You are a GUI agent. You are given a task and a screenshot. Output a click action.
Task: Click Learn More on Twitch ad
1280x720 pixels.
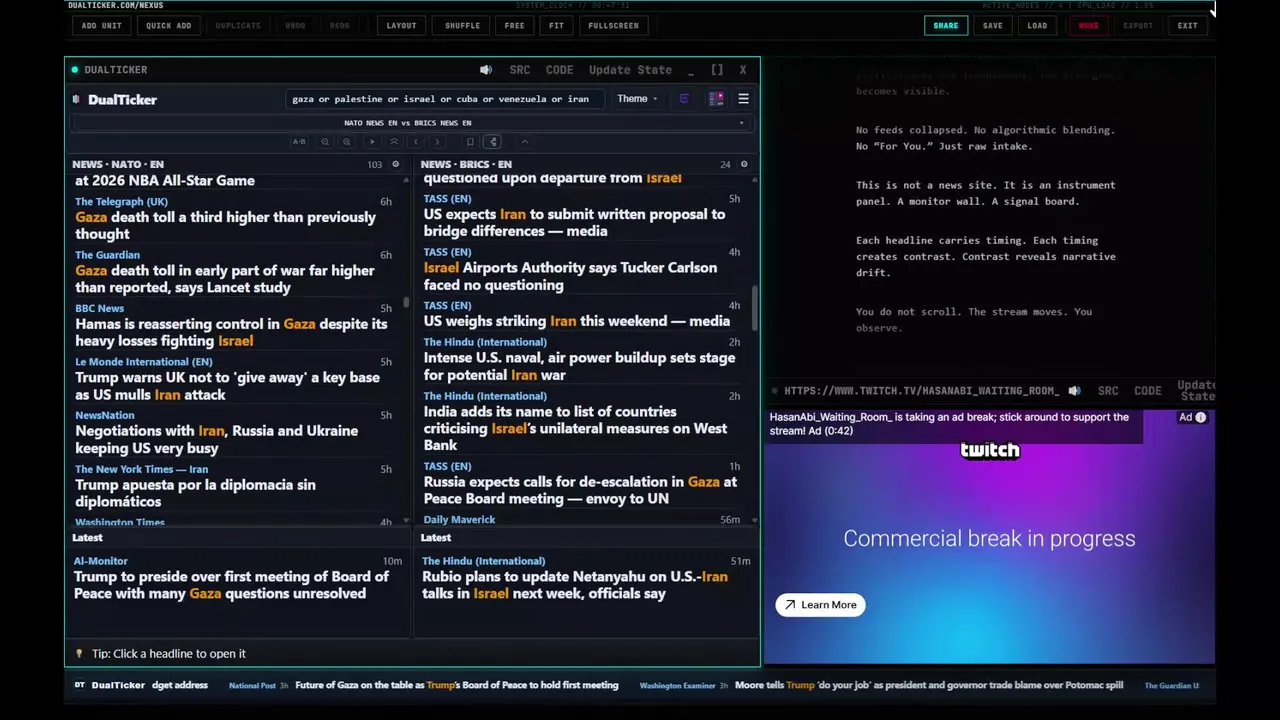(821, 605)
